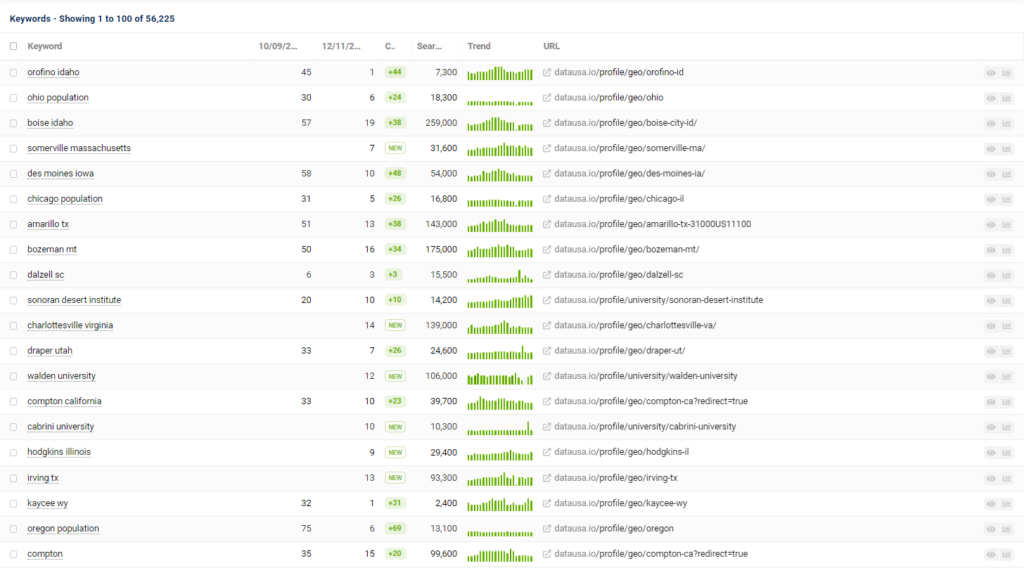Open chart icon for dalzell sc row
Image resolution: width=1024 pixels, height=568 pixels.
click(1007, 275)
